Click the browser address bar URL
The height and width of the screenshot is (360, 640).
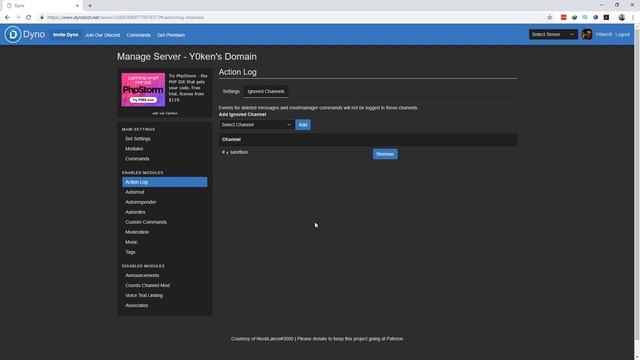tap(125, 18)
